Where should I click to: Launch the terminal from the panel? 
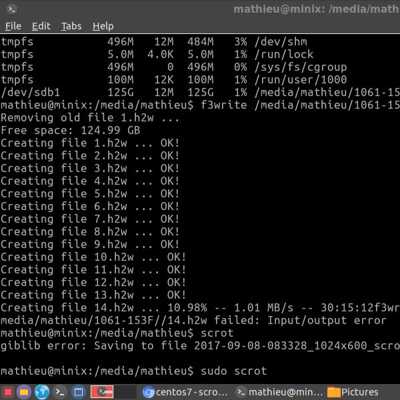point(60,392)
